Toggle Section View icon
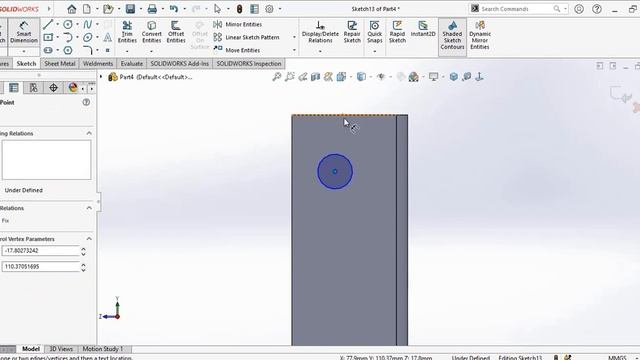640x360 pixels. (x=316, y=77)
